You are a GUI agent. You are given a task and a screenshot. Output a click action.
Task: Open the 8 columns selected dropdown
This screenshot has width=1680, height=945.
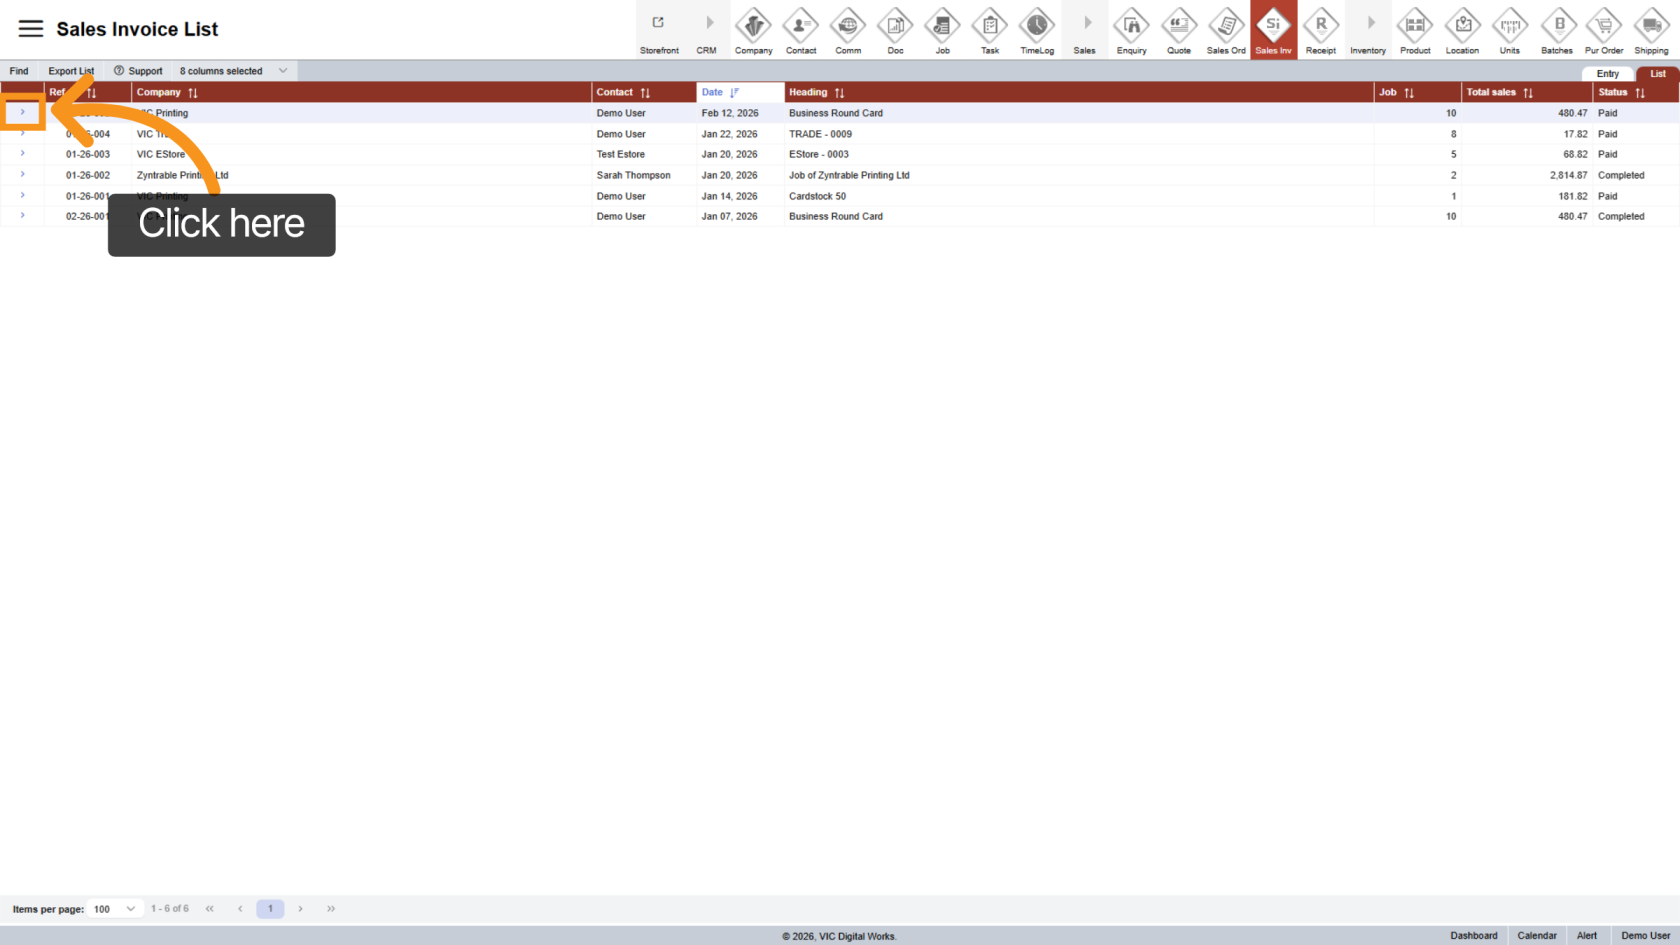click(x=233, y=71)
